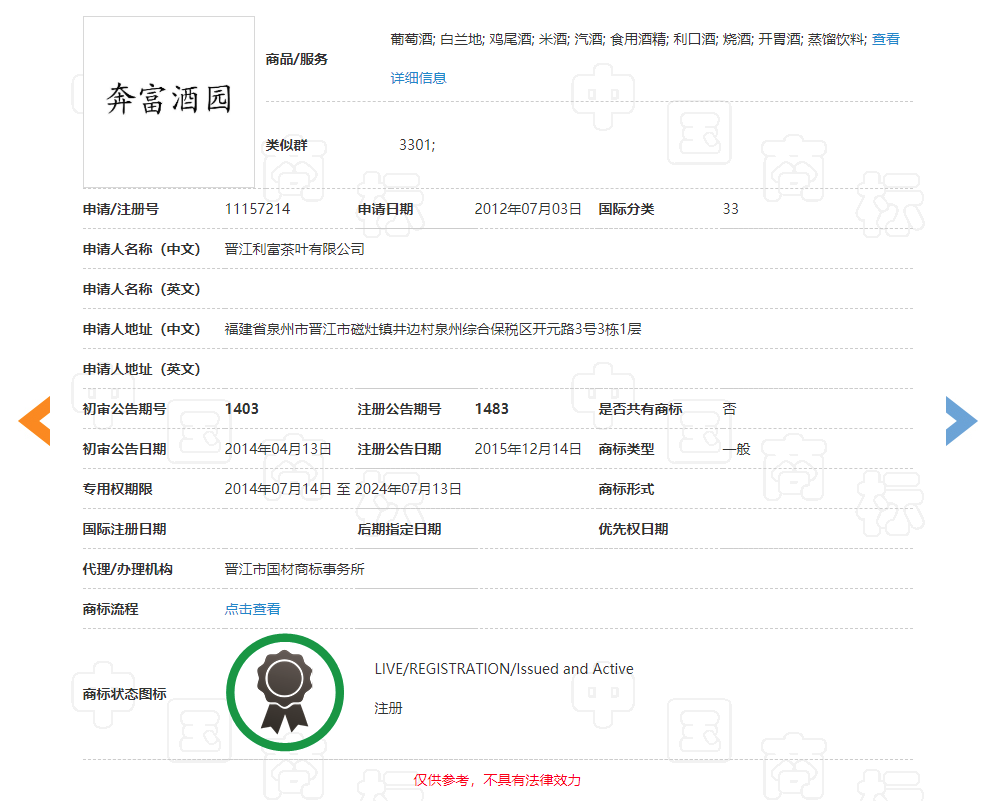Screen dimensions: 995x801
Task: Select the red disclaimer 仅供参考，不具有法律效力
Action: click(497, 780)
